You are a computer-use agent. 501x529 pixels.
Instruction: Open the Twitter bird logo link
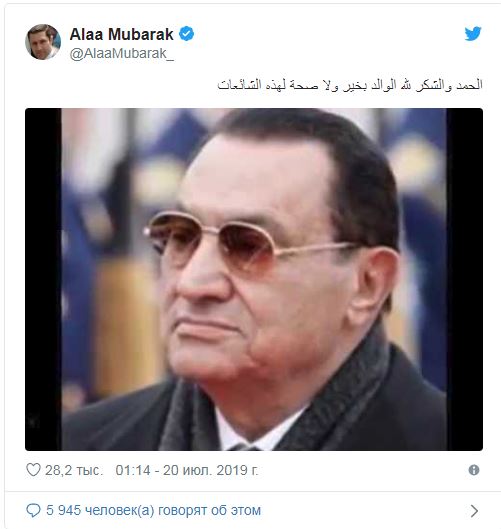pos(473,33)
